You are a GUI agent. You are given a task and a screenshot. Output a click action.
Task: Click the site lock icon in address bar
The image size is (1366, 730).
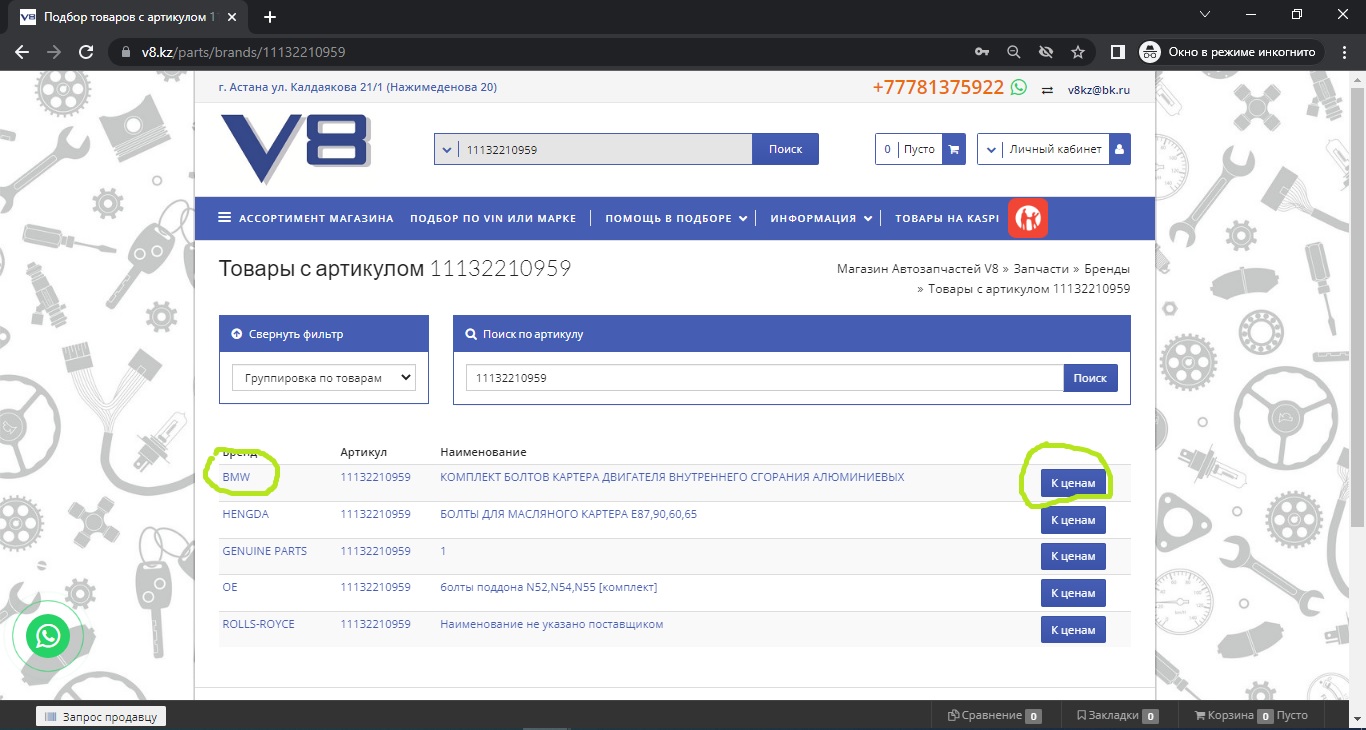125,52
